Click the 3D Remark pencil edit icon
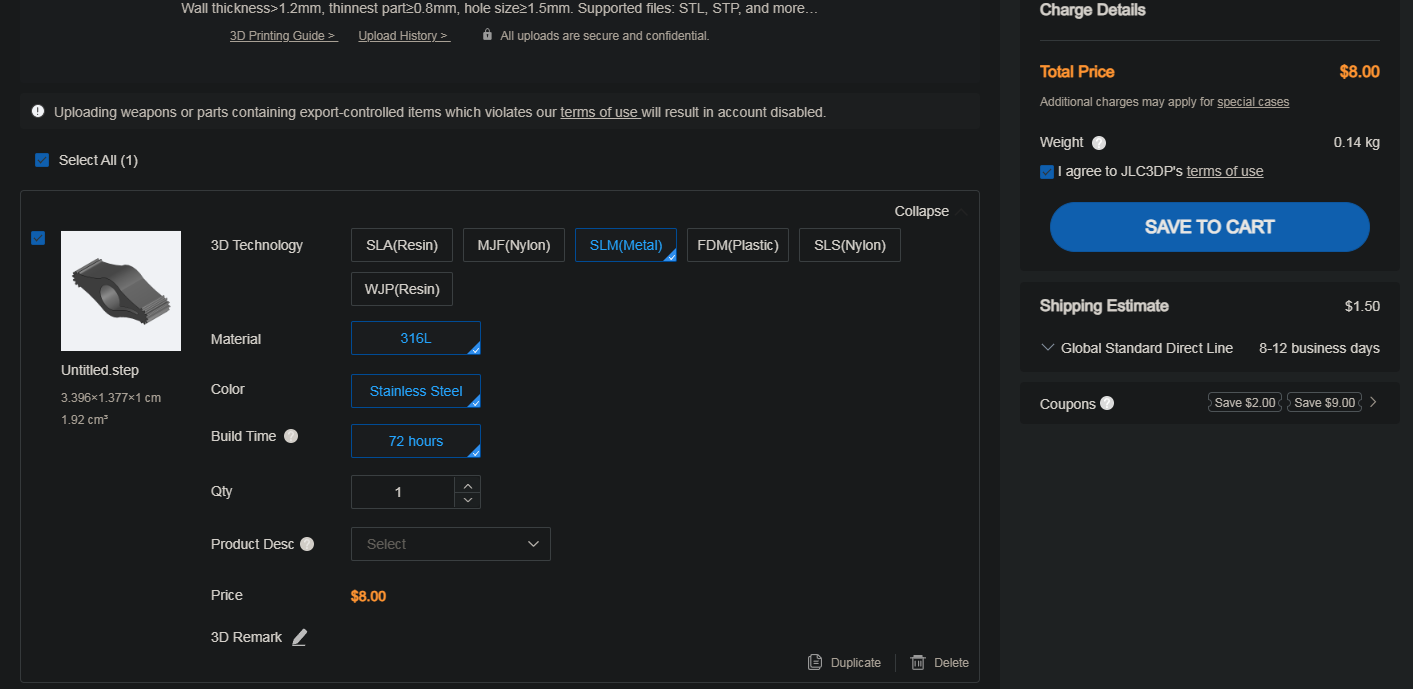The width and height of the screenshot is (1413, 689). click(x=300, y=637)
